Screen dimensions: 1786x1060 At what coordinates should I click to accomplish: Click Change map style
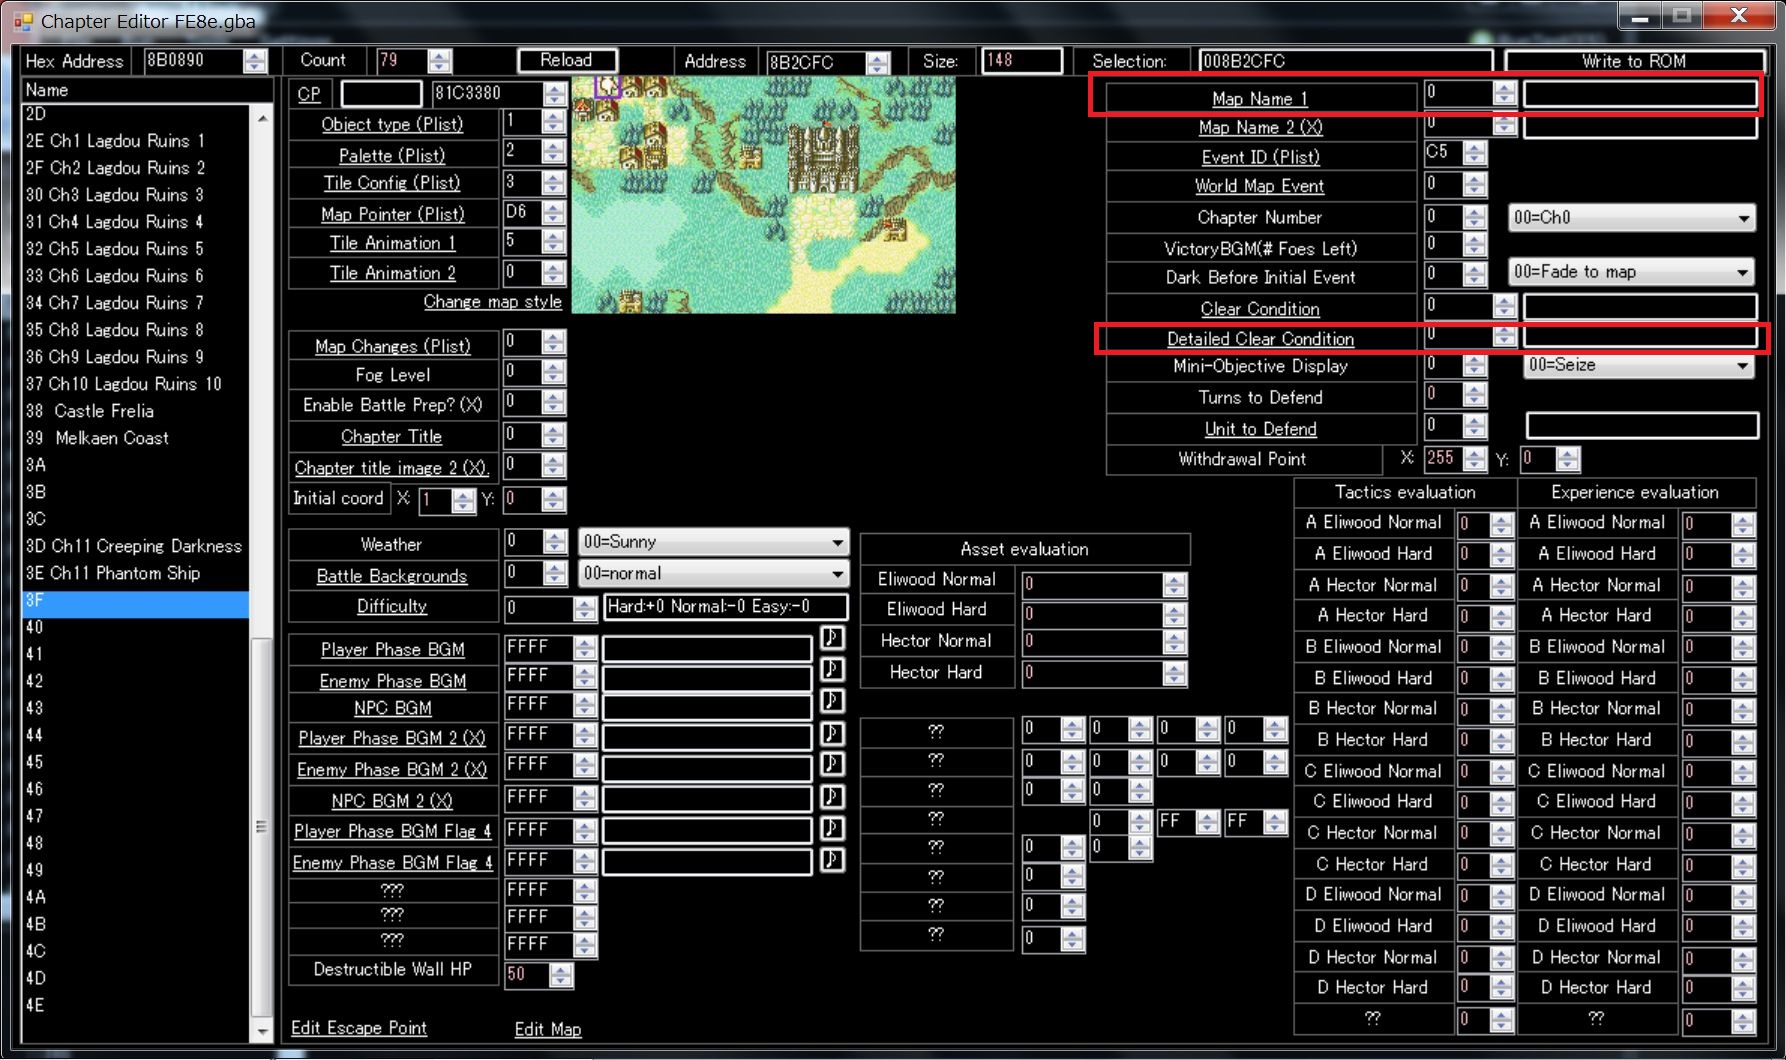pyautogui.click(x=491, y=301)
